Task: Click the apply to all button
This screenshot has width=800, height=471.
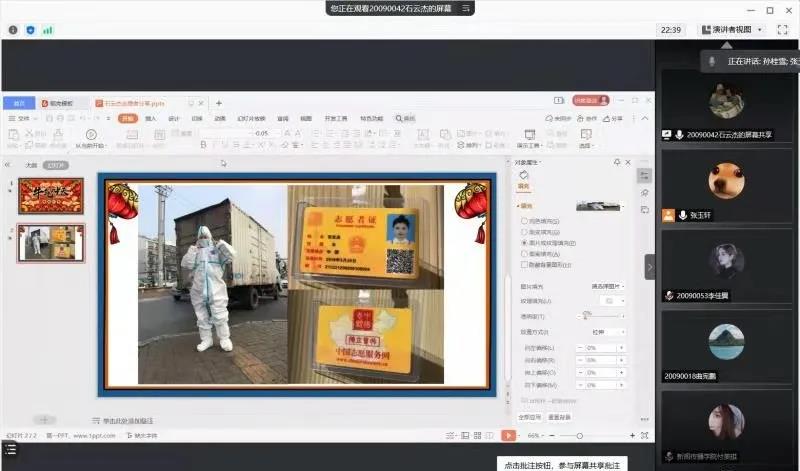Action: tap(529, 416)
